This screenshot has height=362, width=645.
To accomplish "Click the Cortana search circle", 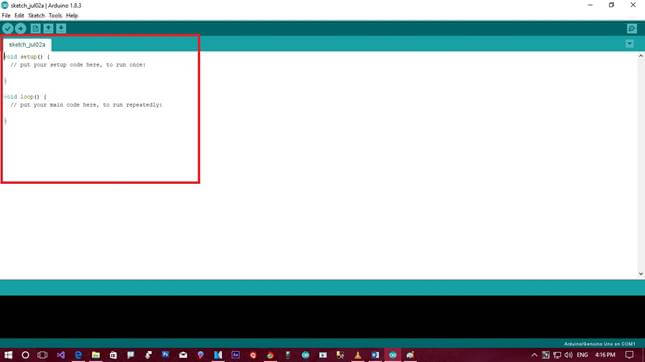I will tap(25, 355).
